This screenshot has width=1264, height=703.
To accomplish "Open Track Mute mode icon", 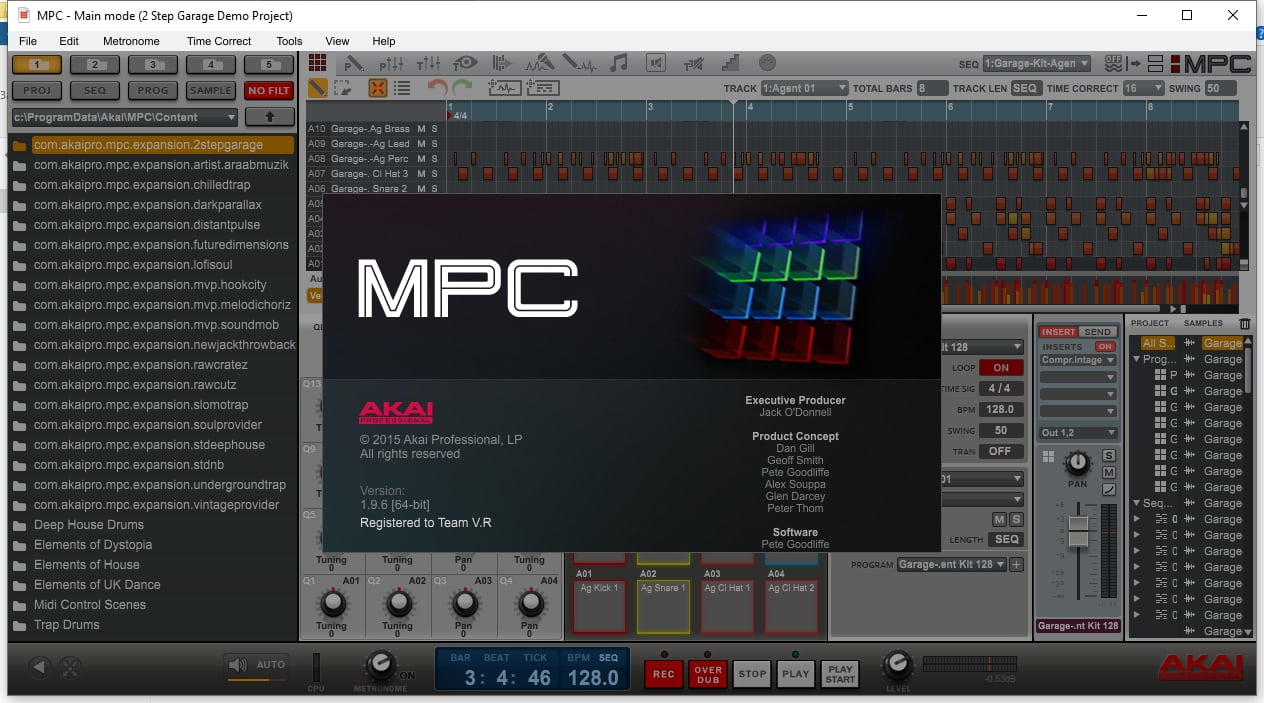I will pyautogui.click(x=693, y=63).
